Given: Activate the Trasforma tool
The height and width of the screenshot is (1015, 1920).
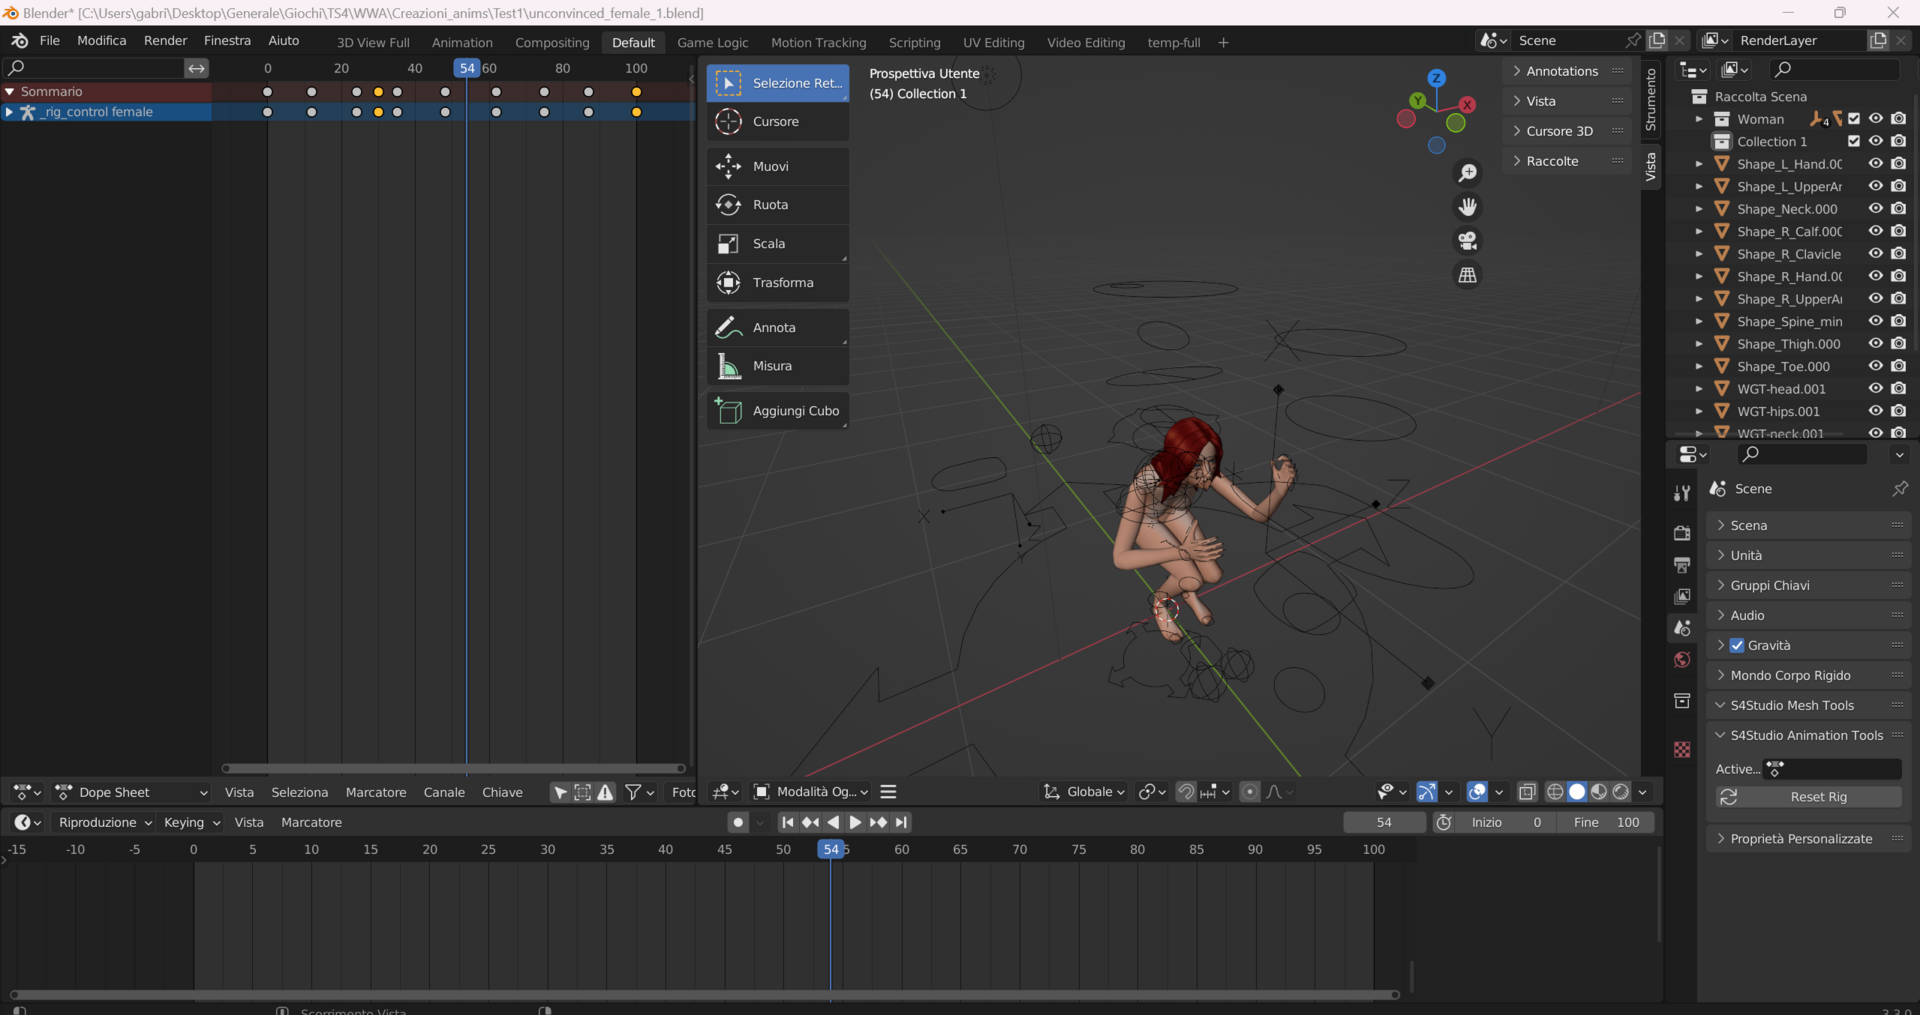Looking at the screenshot, I should pyautogui.click(x=778, y=283).
